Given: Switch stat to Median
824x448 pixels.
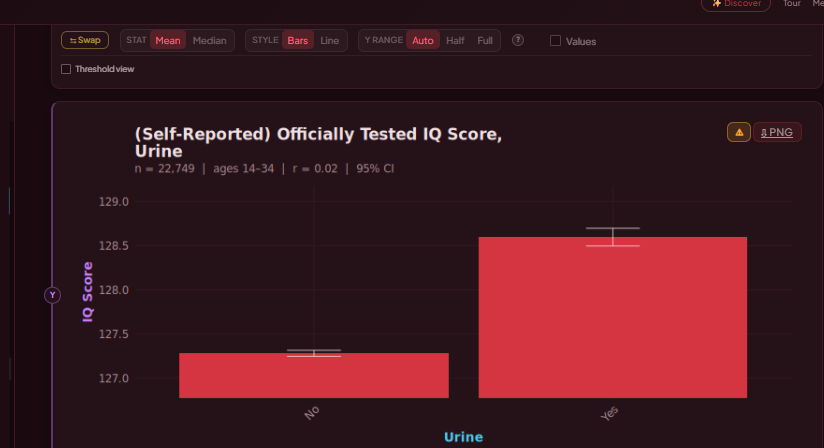Looking at the screenshot, I should (x=209, y=41).
